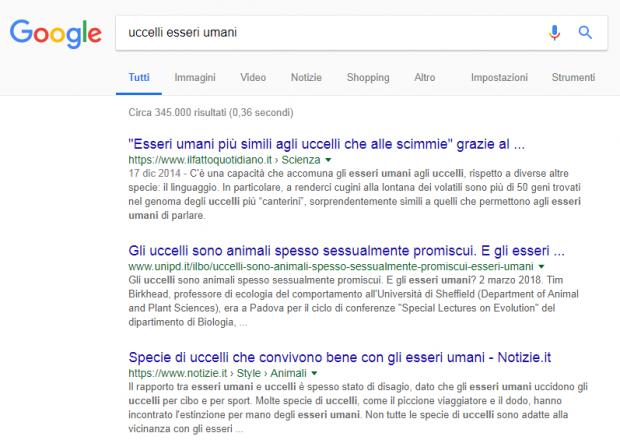Open Impostazioni menu
The width and height of the screenshot is (620, 447).
tap(499, 78)
